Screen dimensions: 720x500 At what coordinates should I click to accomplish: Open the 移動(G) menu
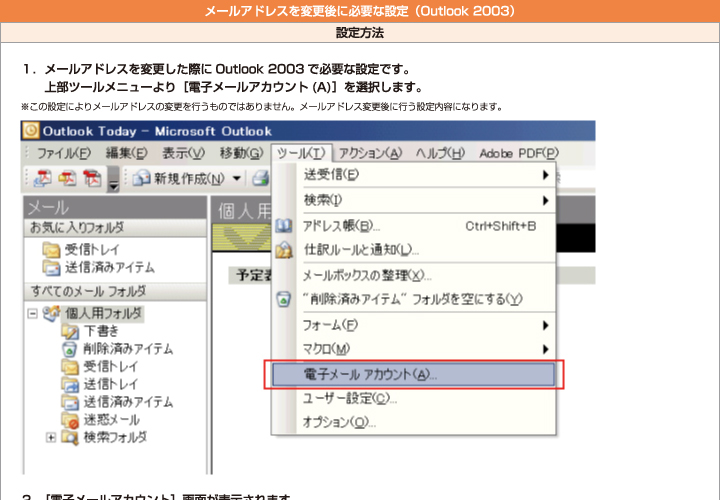point(241,153)
